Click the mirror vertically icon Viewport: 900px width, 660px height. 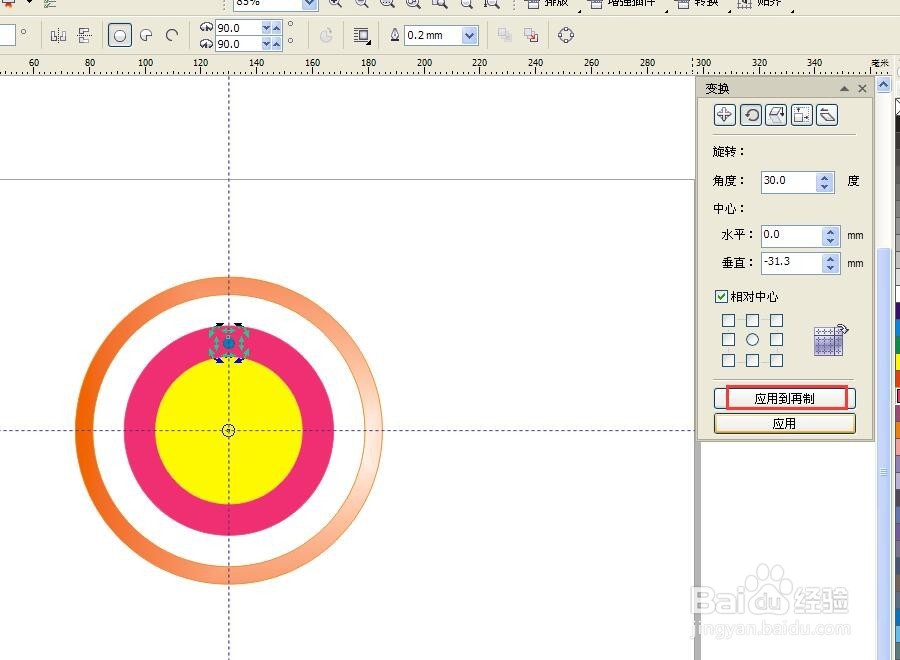click(x=84, y=36)
